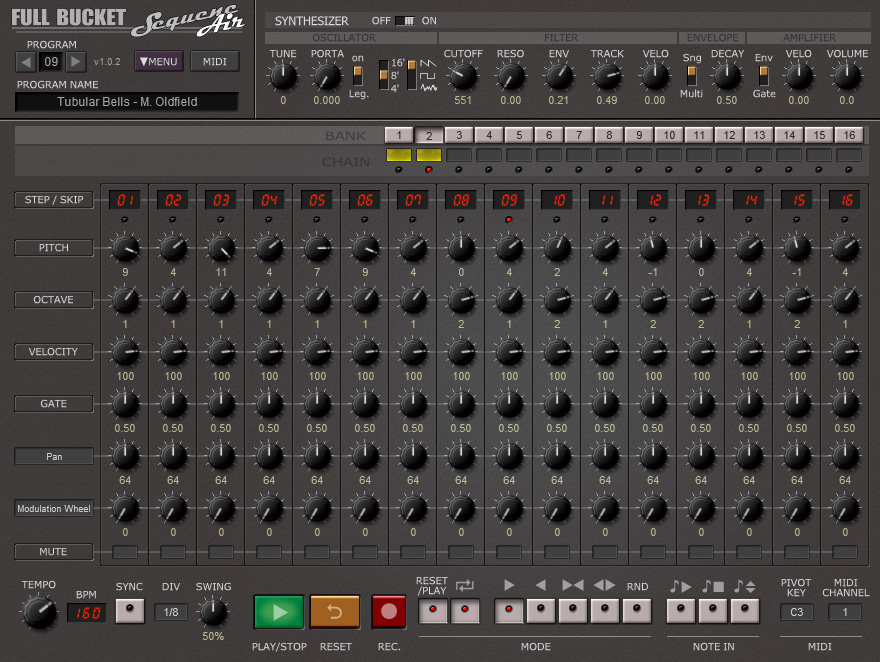Click step 01 pitch knob
This screenshot has height=662, width=880.
point(125,249)
